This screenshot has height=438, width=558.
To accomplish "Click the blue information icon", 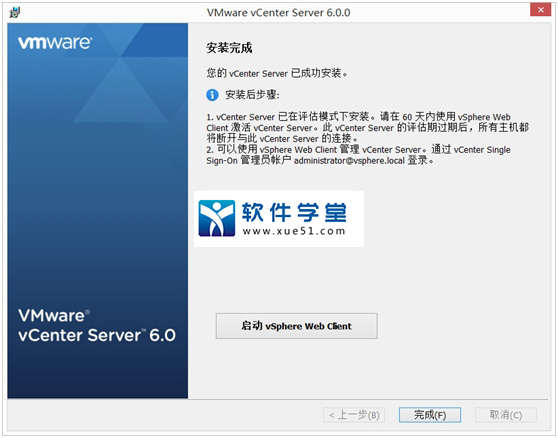I will click(x=212, y=95).
